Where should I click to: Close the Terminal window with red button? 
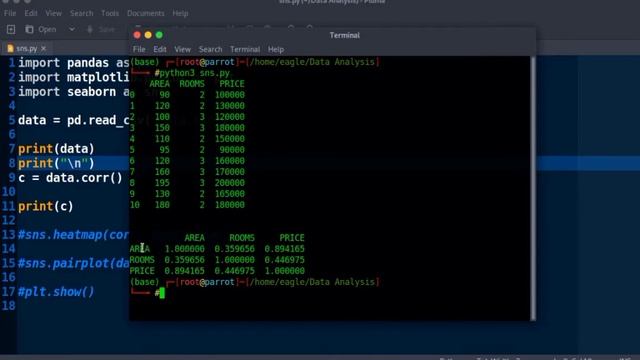coord(137,35)
